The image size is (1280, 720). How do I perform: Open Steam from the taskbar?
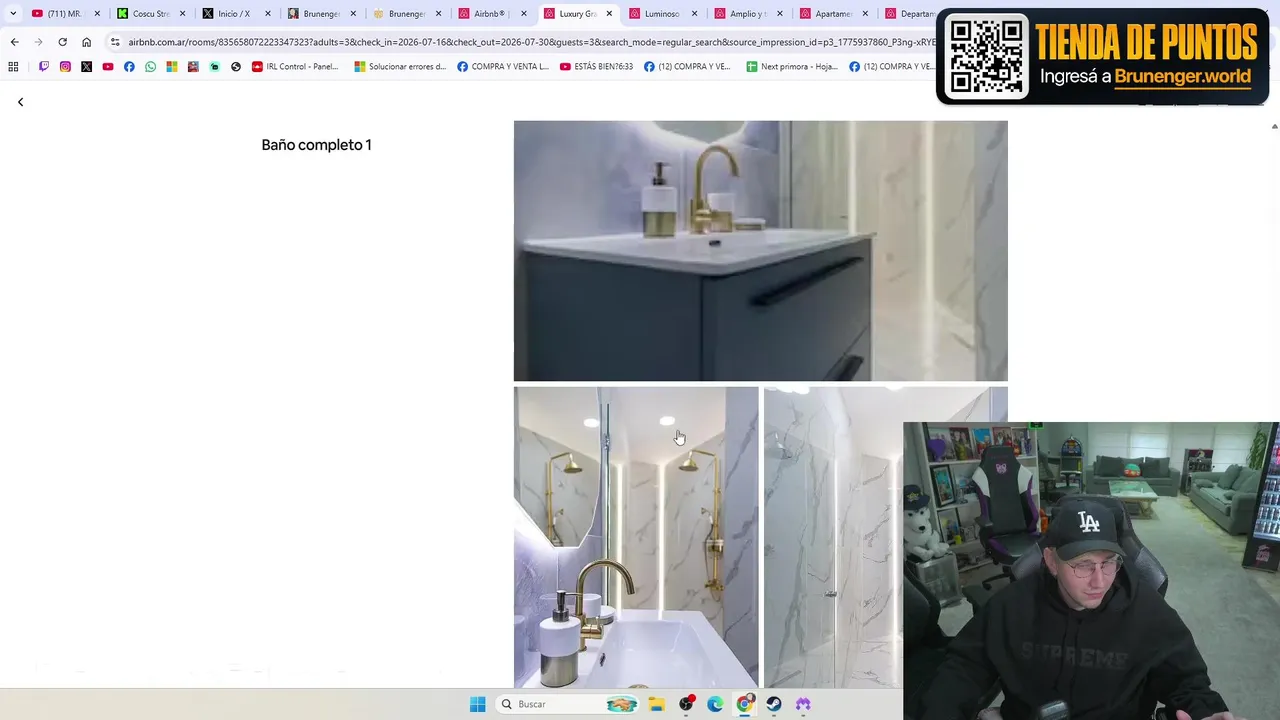[x=774, y=704]
